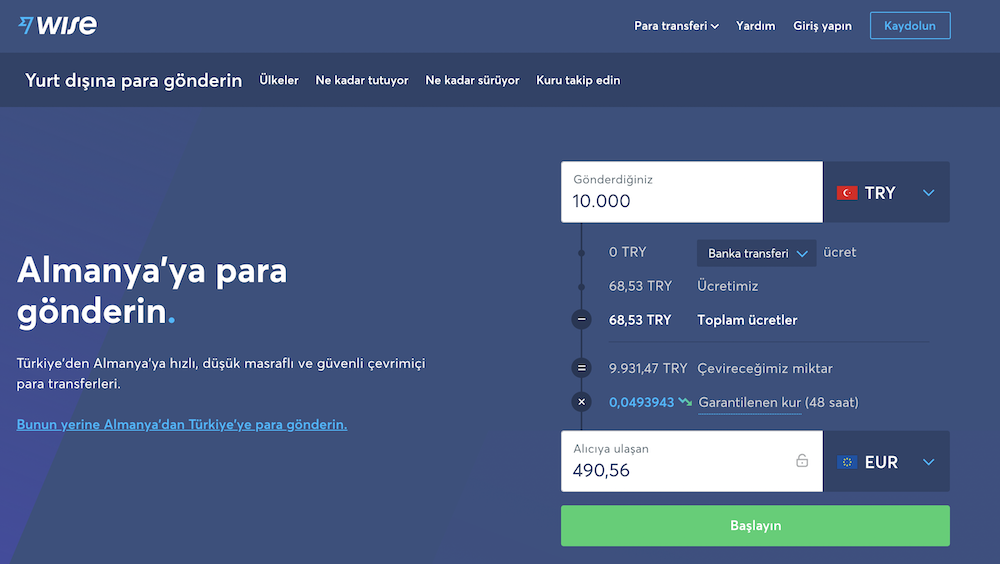Open the EUR currency dropdown
This screenshot has height=564, width=1000.
point(886,461)
